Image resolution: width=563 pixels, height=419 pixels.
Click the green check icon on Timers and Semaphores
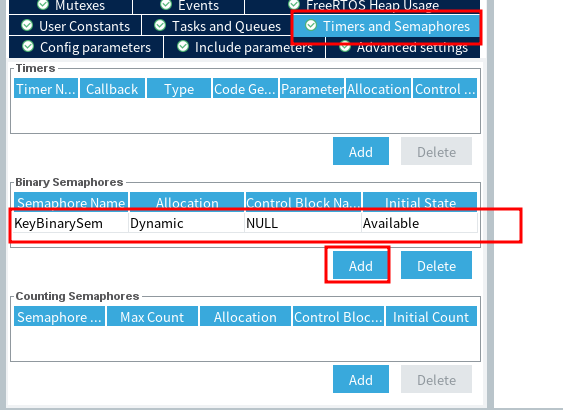311,25
